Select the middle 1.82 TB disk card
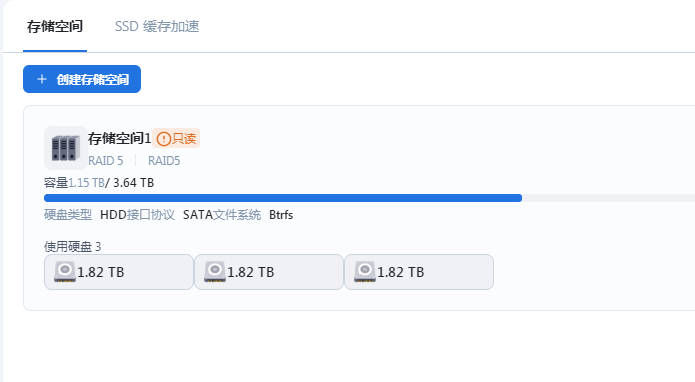The height and width of the screenshot is (382, 695). [269, 272]
